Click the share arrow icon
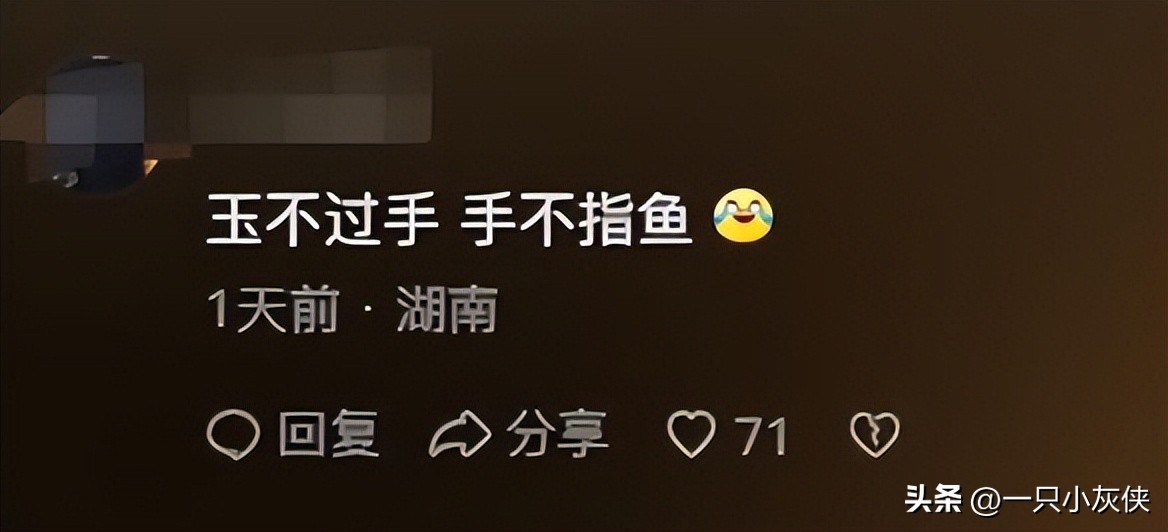This screenshot has height=532, width=1168. 460,434
